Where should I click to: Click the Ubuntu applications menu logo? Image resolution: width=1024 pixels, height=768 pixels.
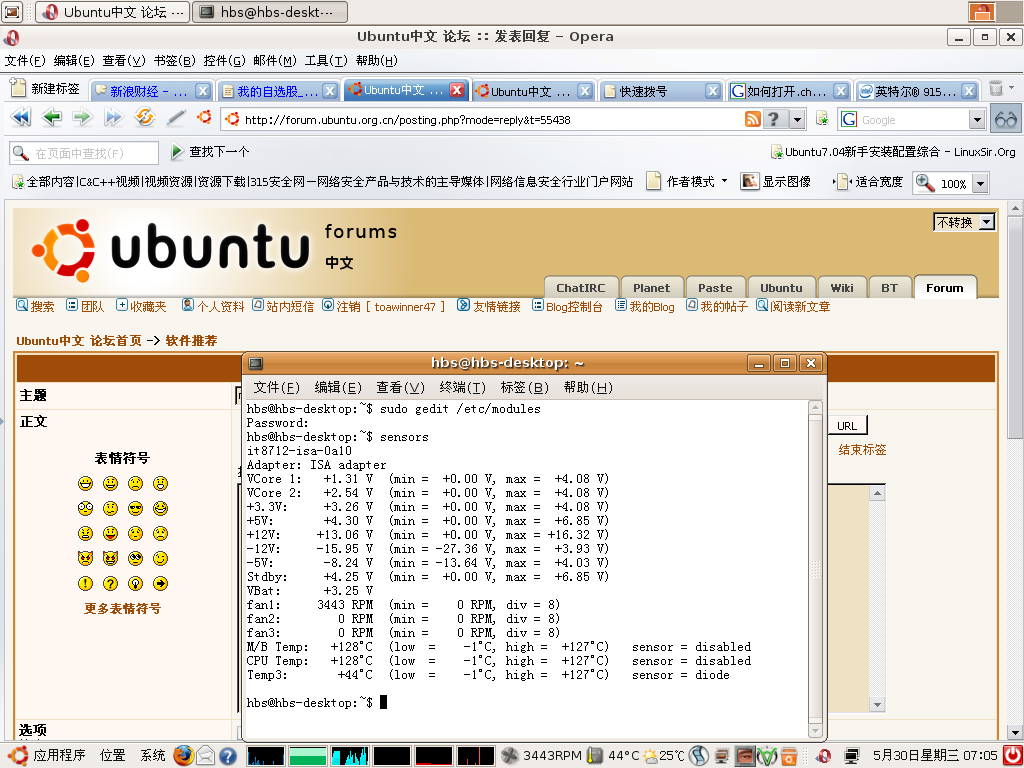tap(17, 756)
